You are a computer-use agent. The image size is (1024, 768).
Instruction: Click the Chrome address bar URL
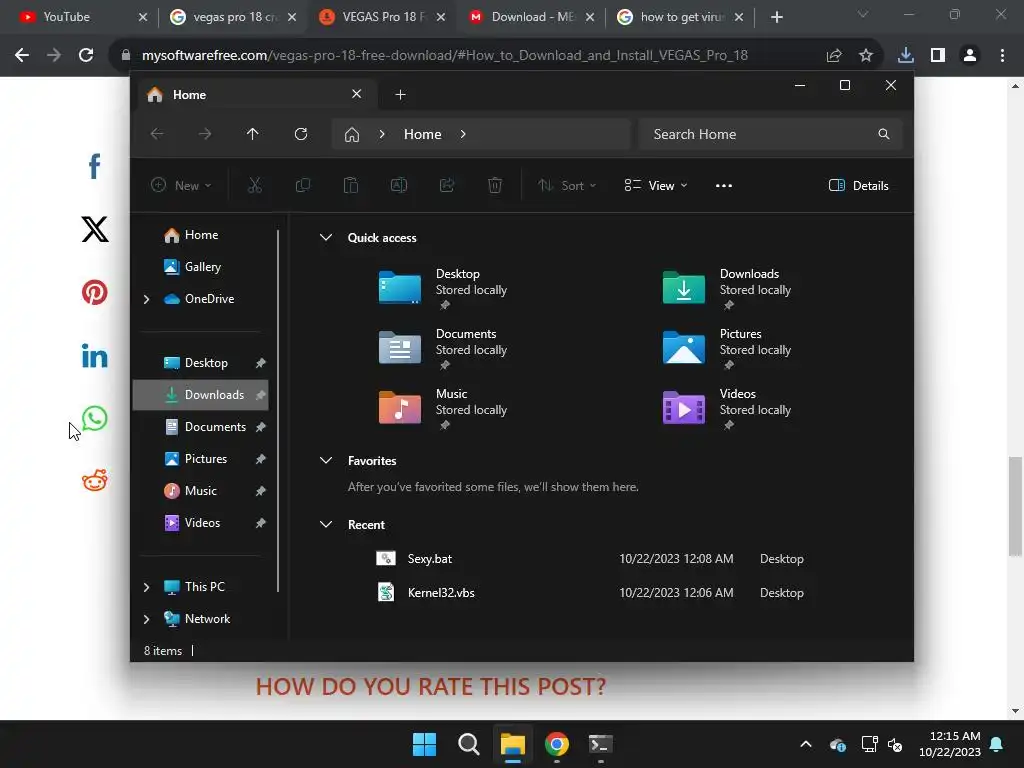point(445,56)
